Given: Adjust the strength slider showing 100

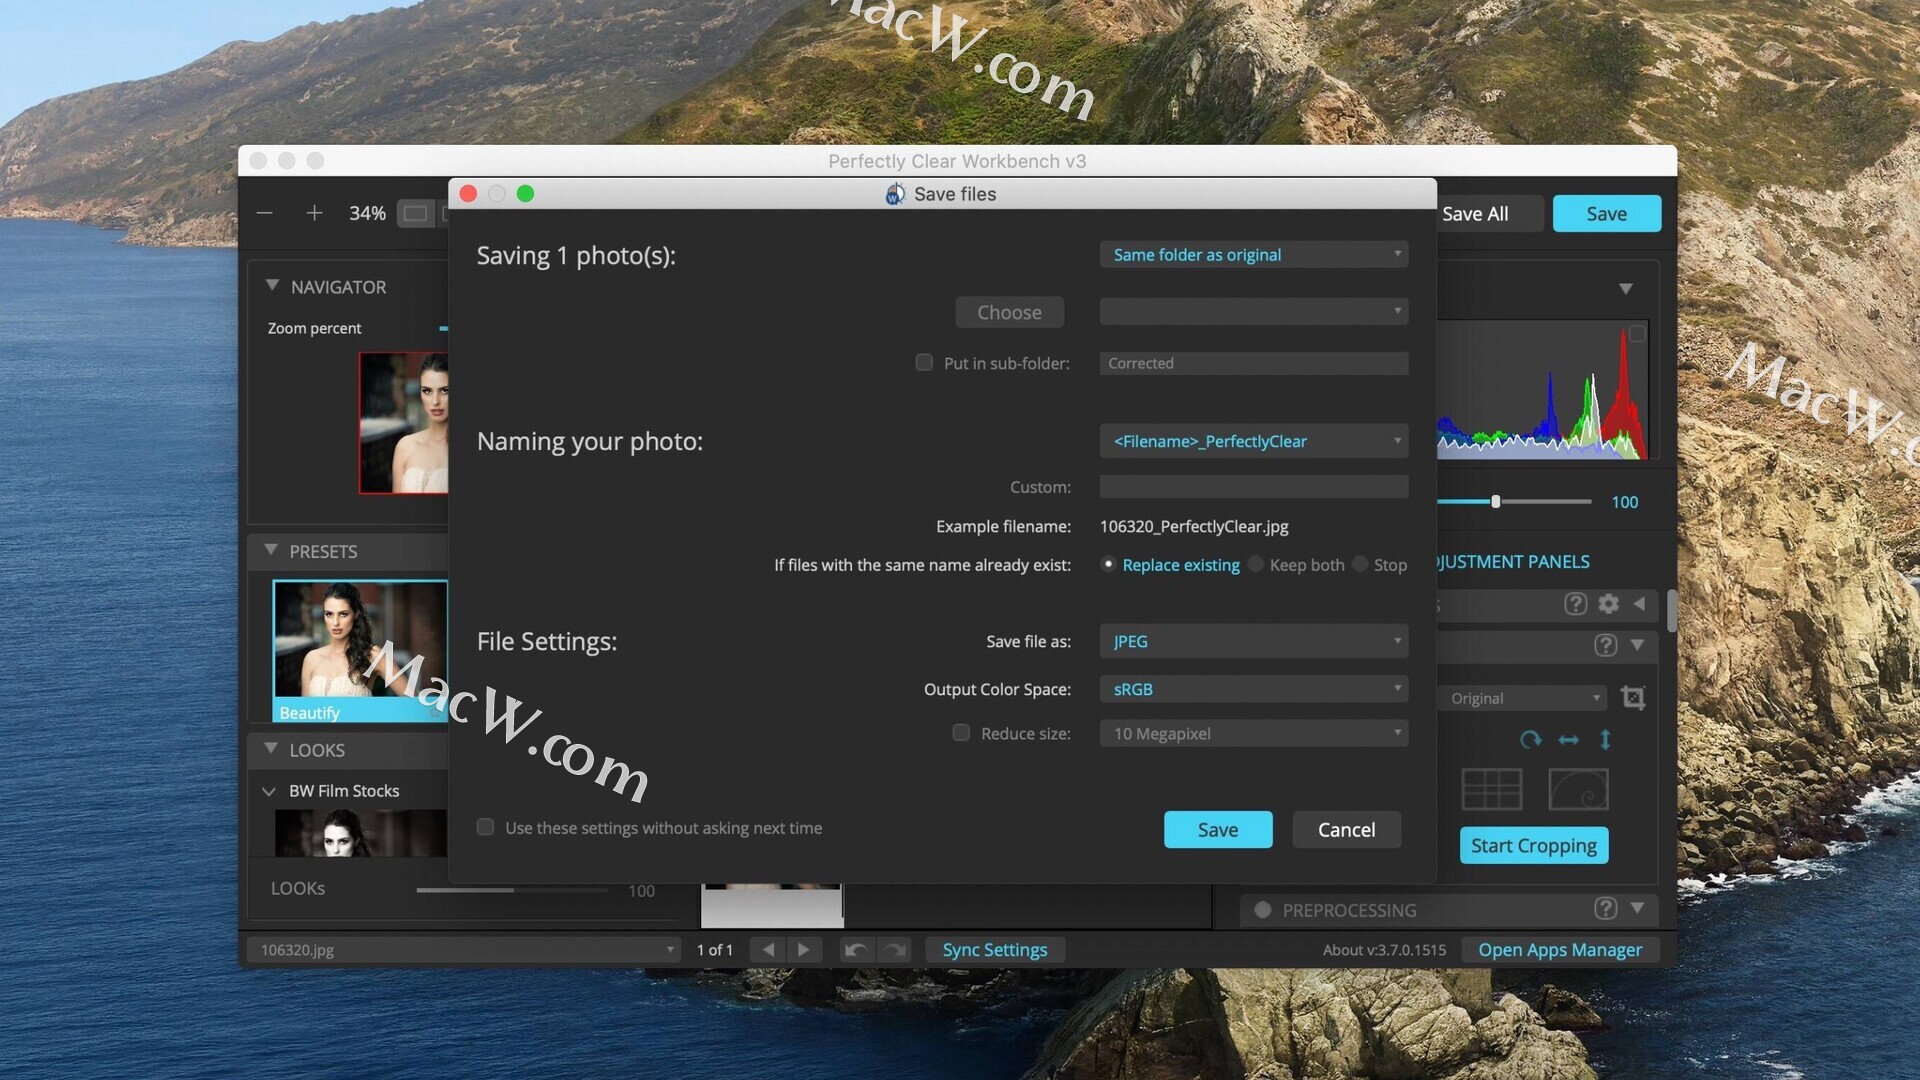Looking at the screenshot, I should pyautogui.click(x=1495, y=501).
